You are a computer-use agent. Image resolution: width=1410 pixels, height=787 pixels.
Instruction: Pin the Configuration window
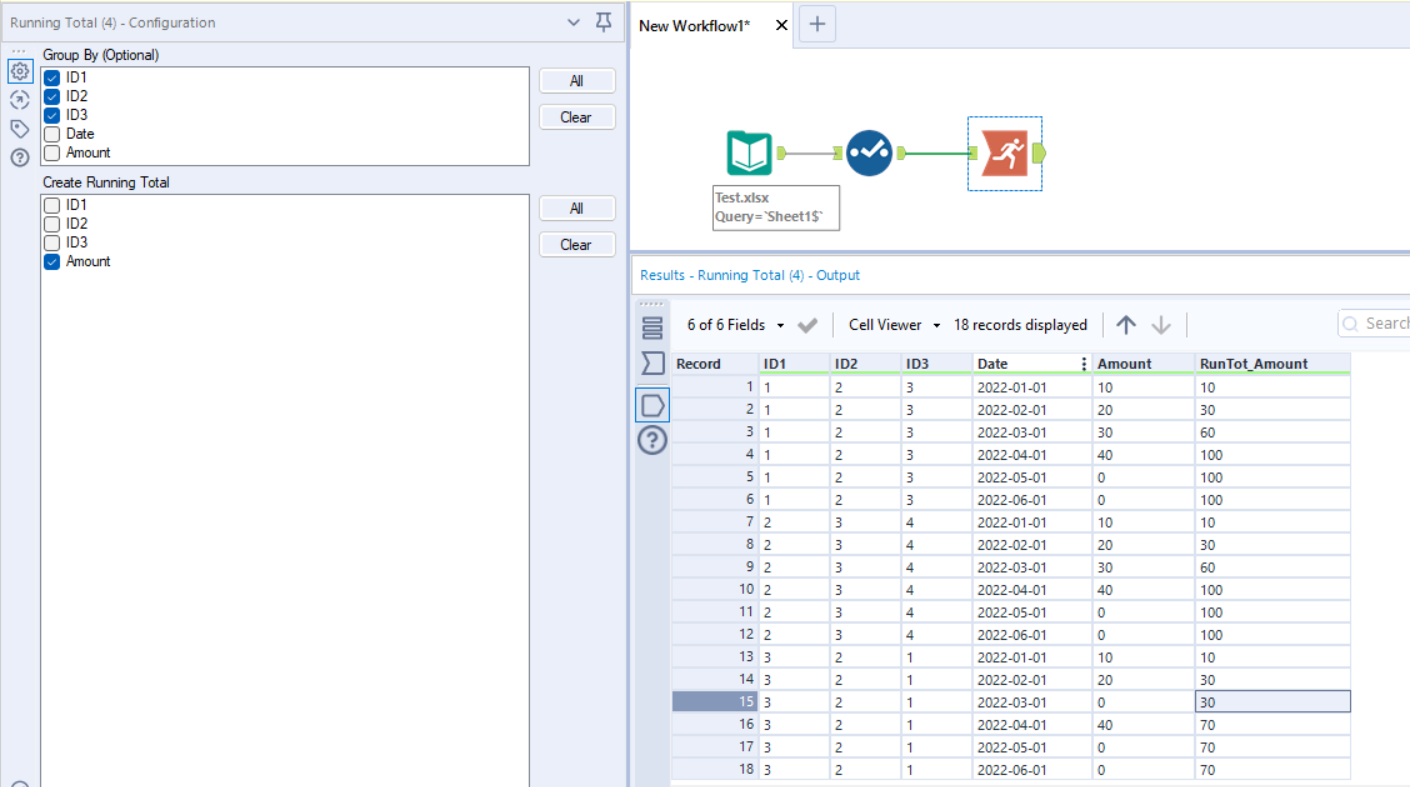pos(603,22)
